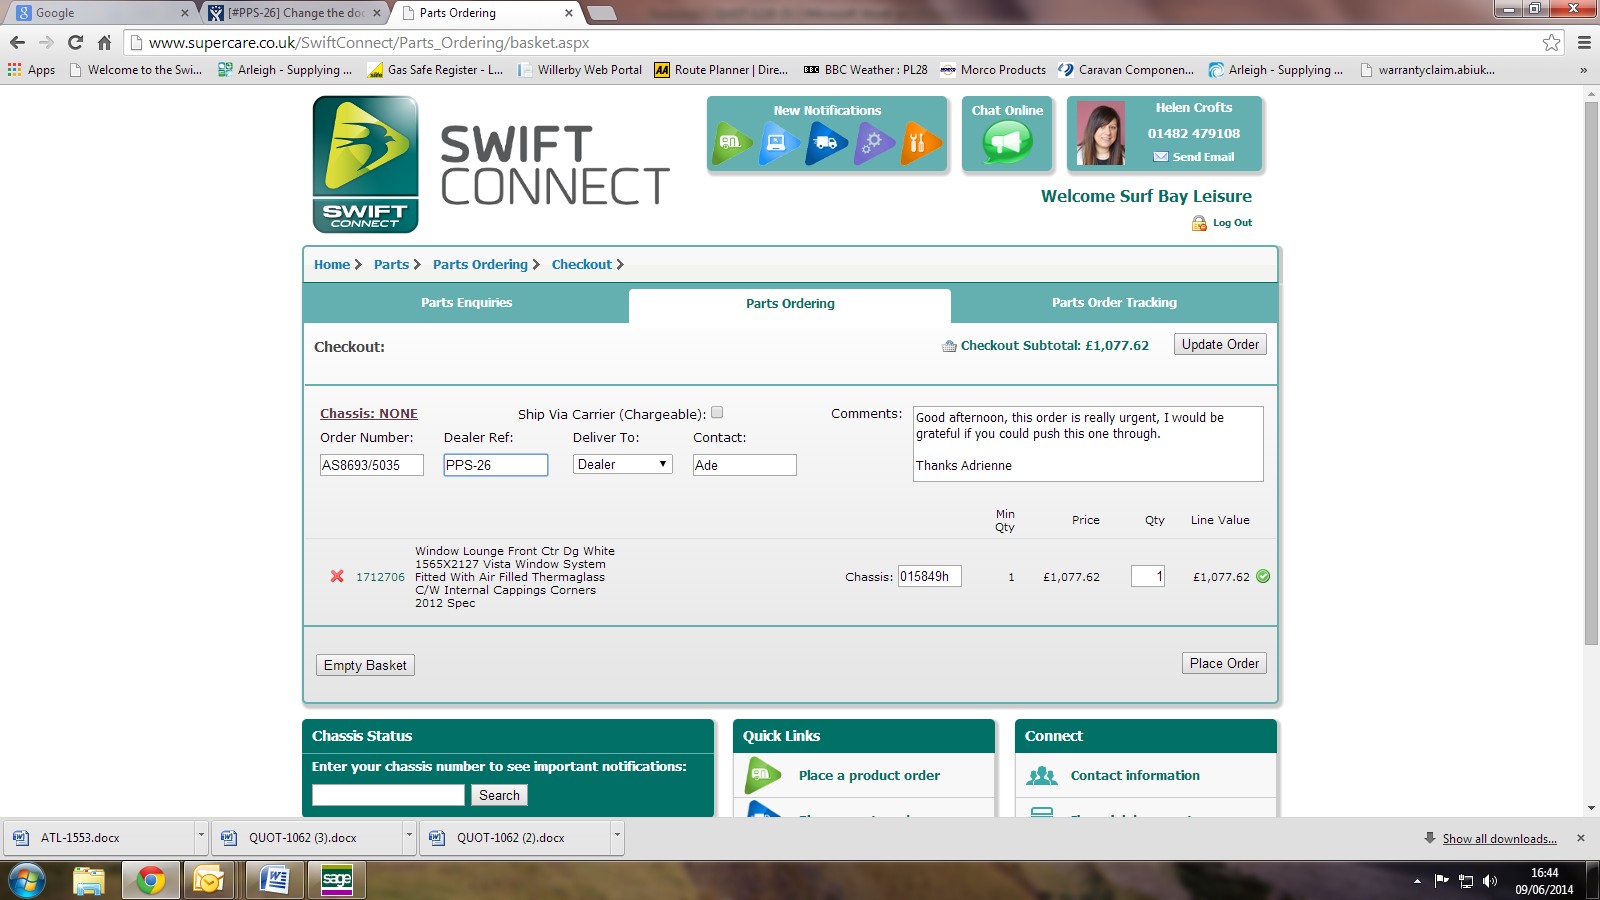
Task: Click into the Comments text box
Action: [1088, 444]
